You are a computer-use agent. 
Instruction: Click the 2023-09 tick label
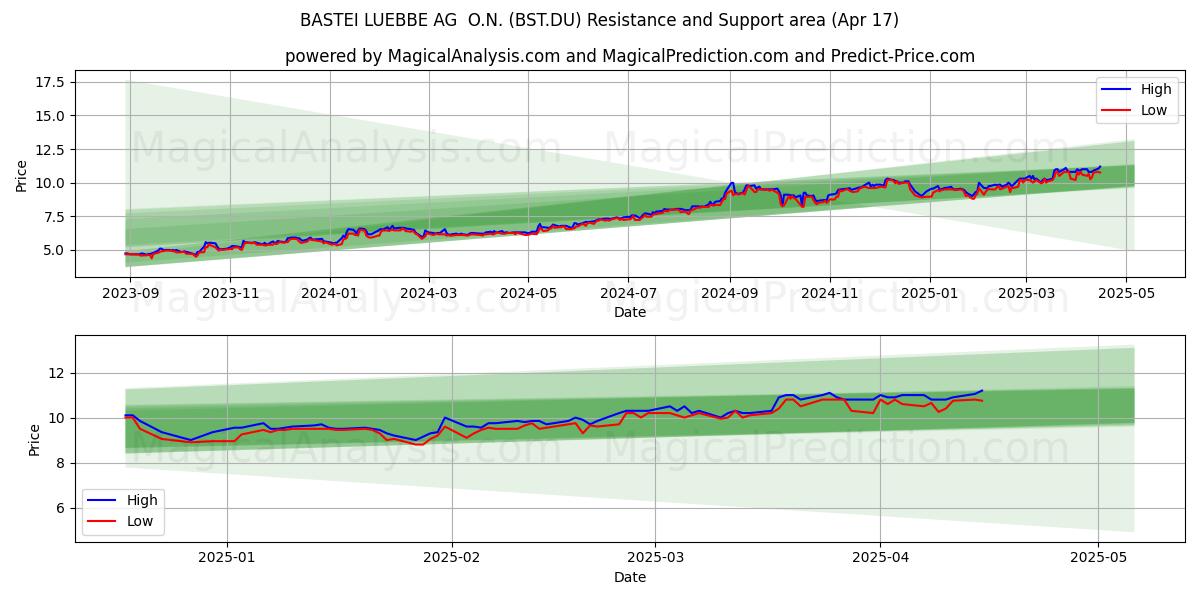[x=130, y=293]
